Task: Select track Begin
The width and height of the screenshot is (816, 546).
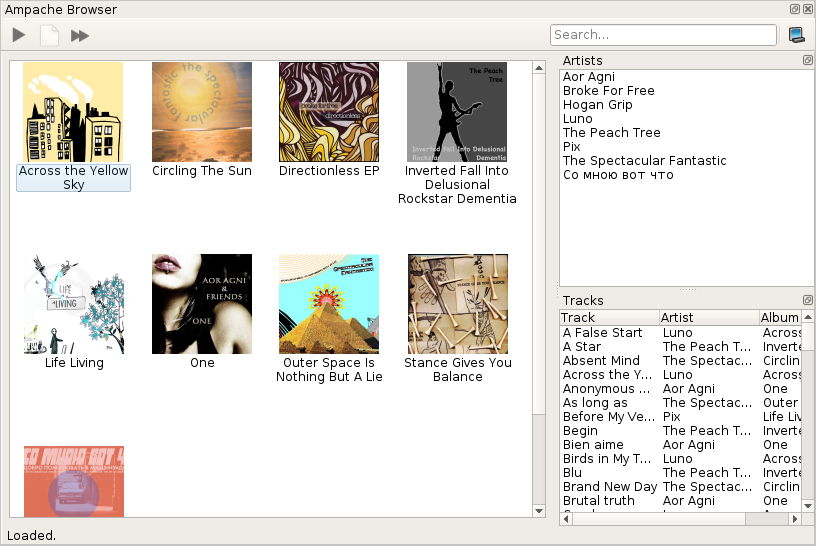Action: click(580, 431)
